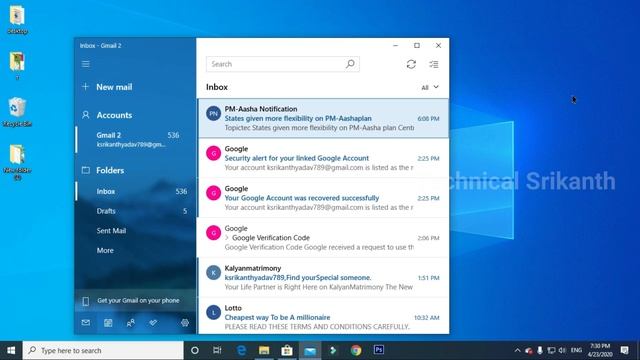This screenshot has height=360, width=640.
Task: Show More folders
Action: coord(135,250)
